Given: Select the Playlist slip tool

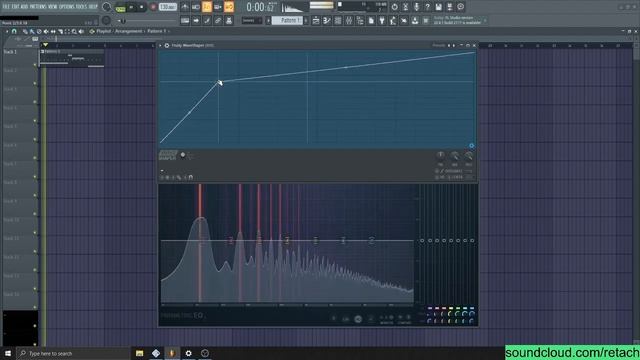Looking at the screenshot, I should click(53, 31).
